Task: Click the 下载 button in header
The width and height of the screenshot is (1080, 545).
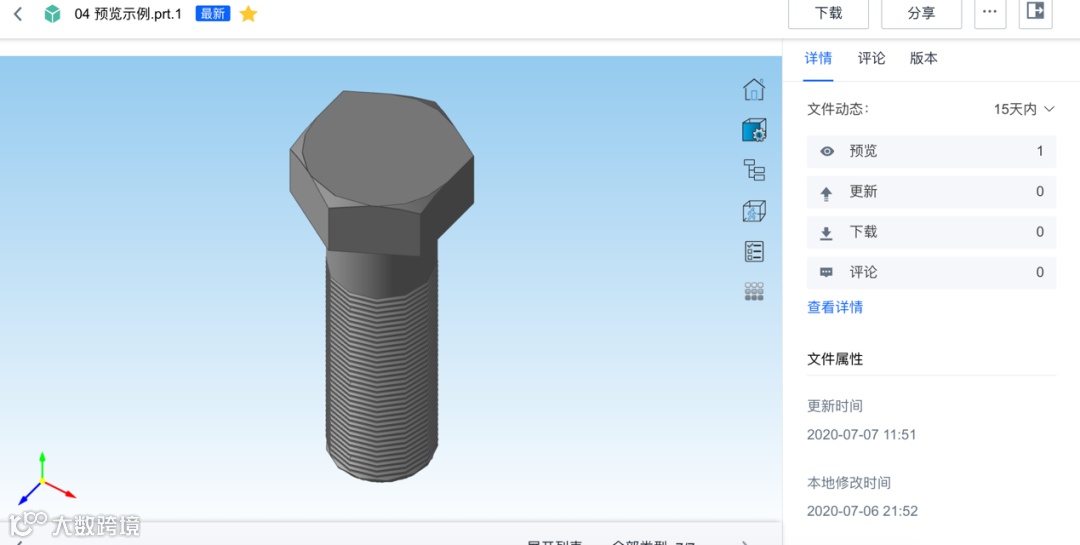Action: (829, 14)
